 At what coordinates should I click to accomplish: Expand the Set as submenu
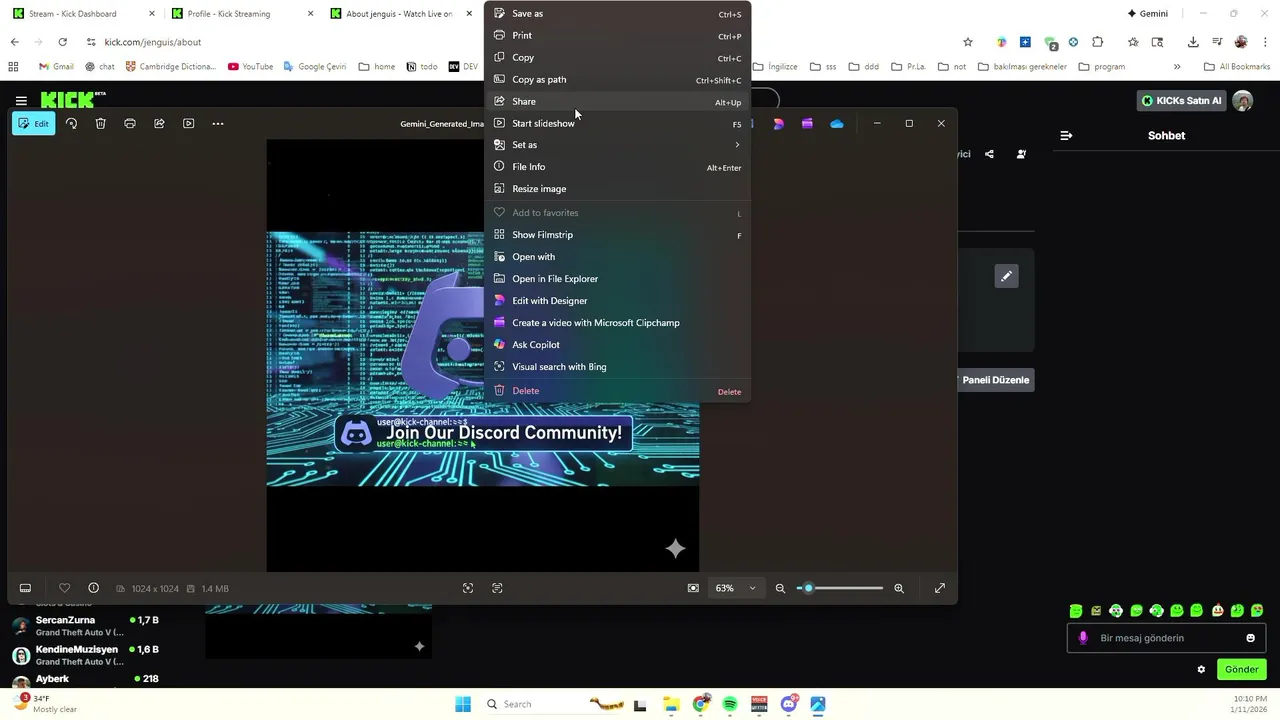617,145
